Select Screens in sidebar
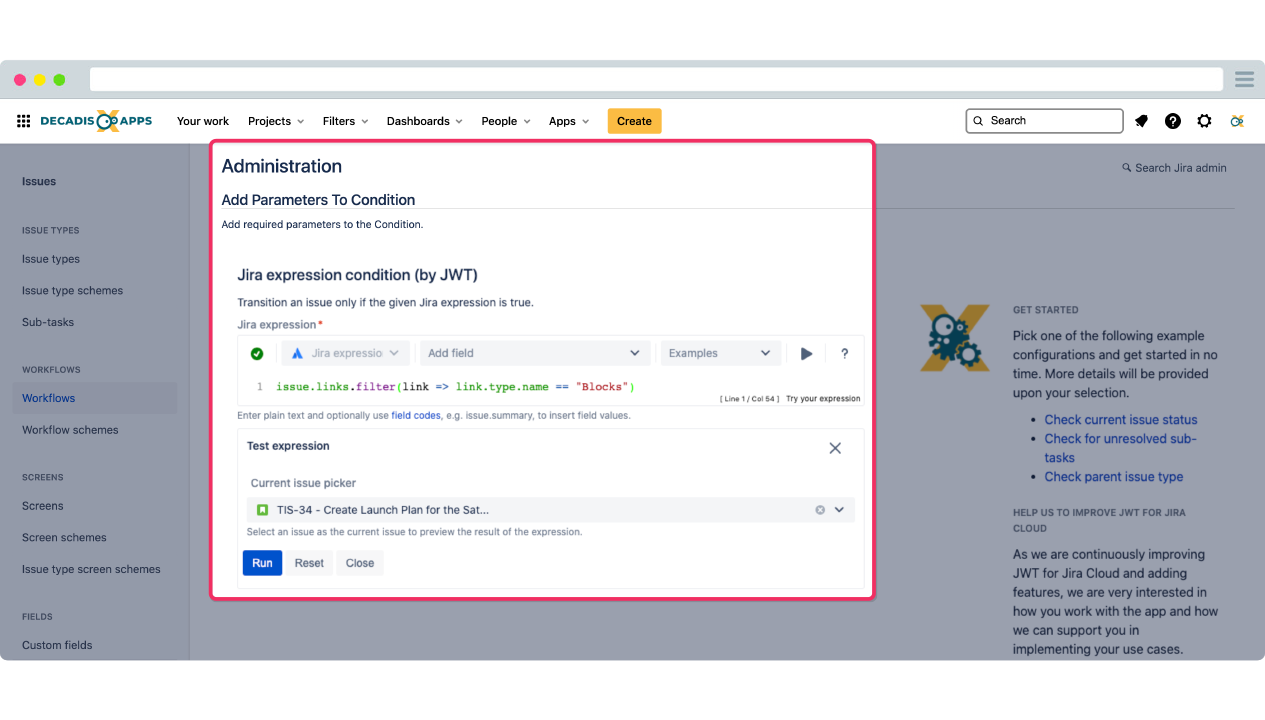The image size is (1265, 720). [x=43, y=506]
